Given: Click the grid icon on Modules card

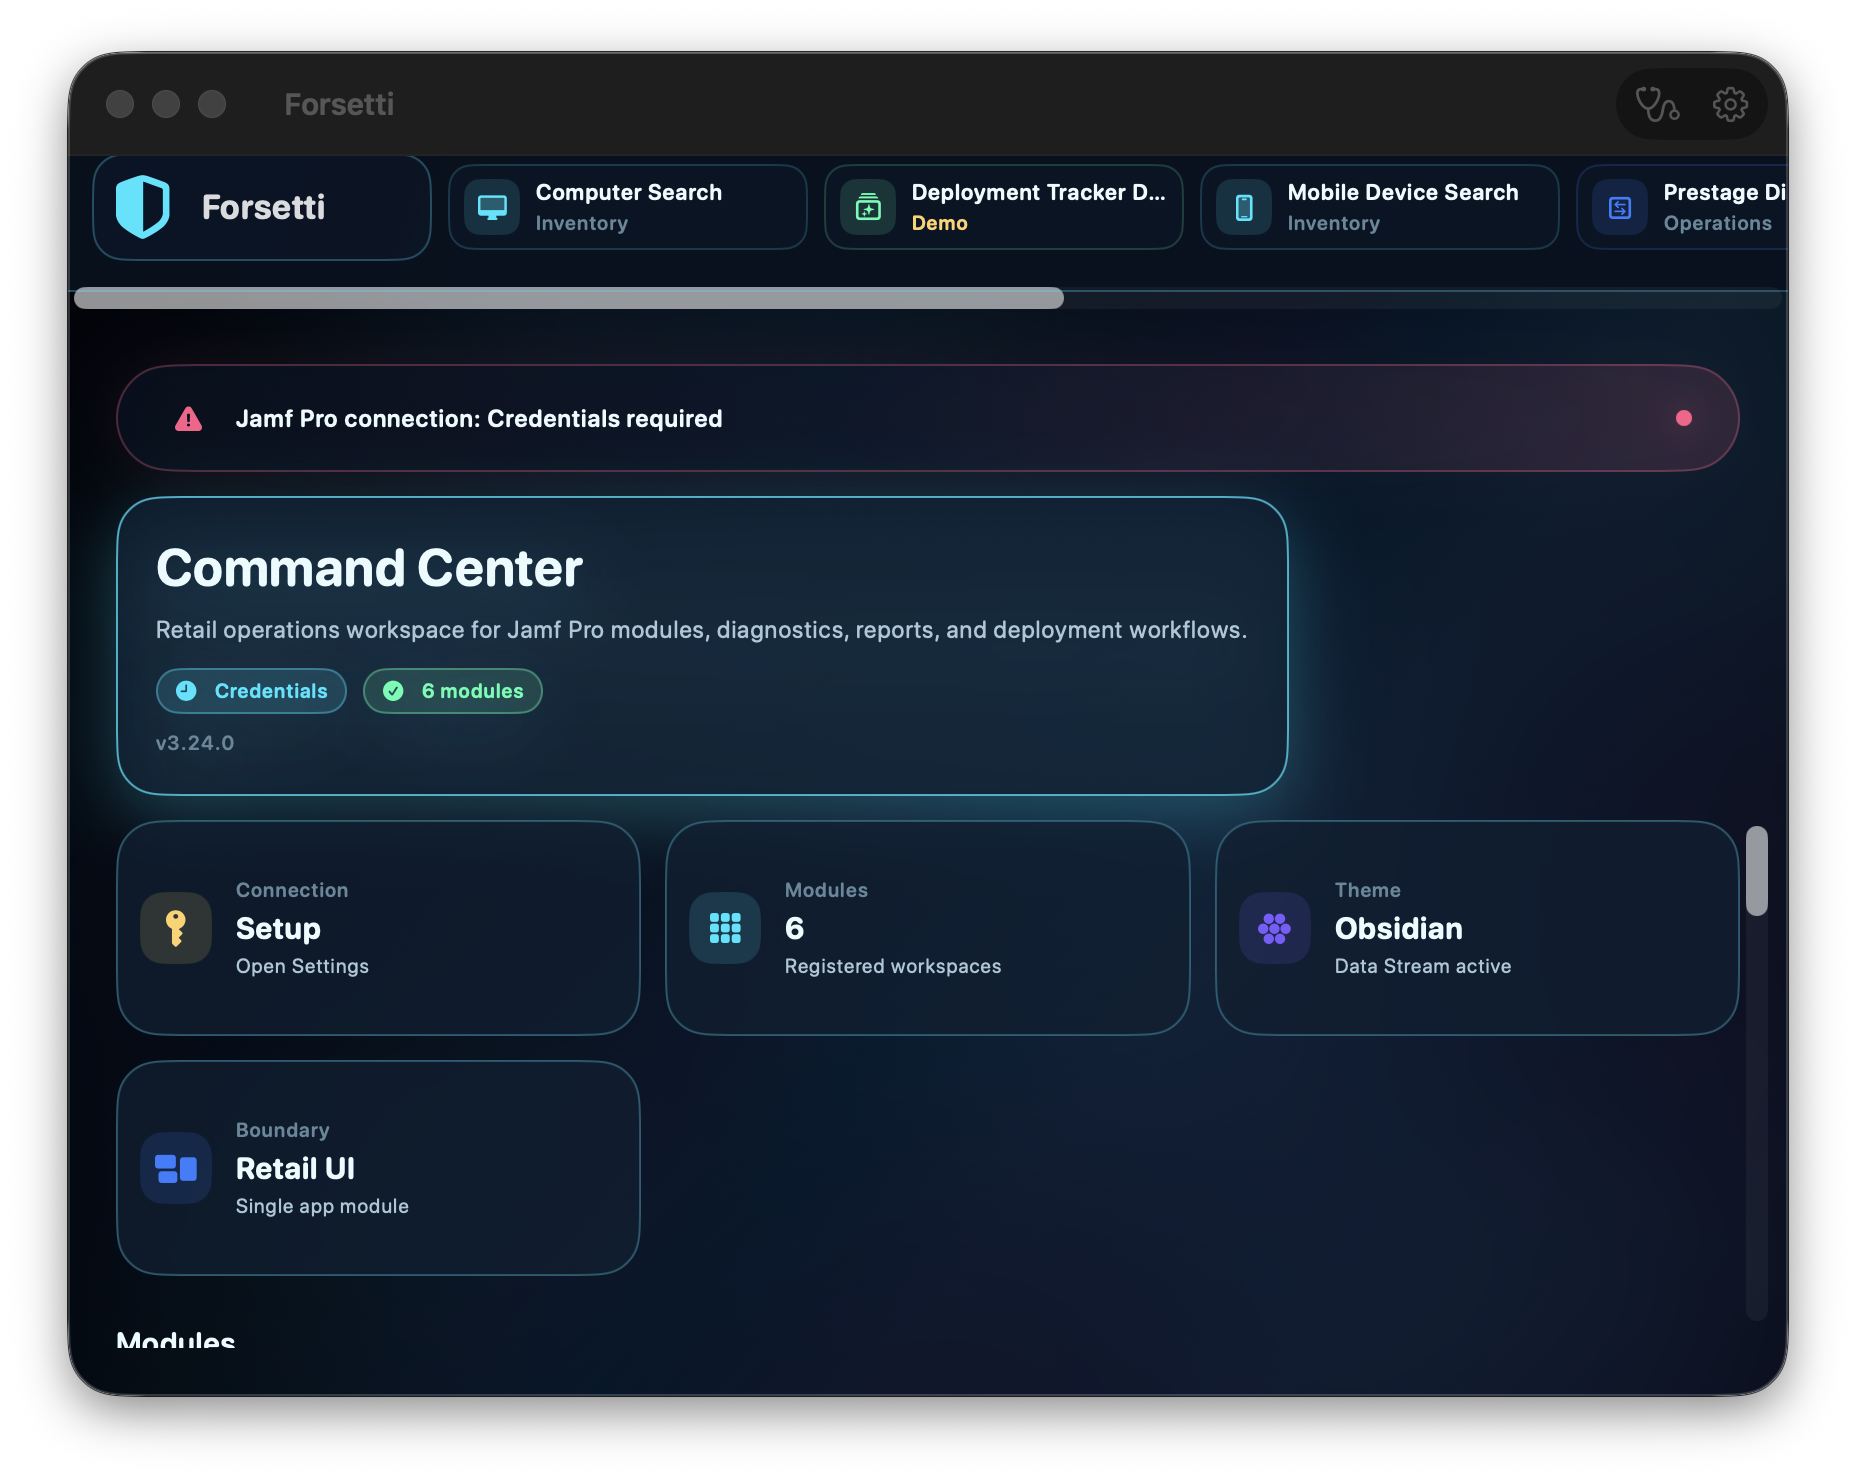Looking at the screenshot, I should point(725,928).
